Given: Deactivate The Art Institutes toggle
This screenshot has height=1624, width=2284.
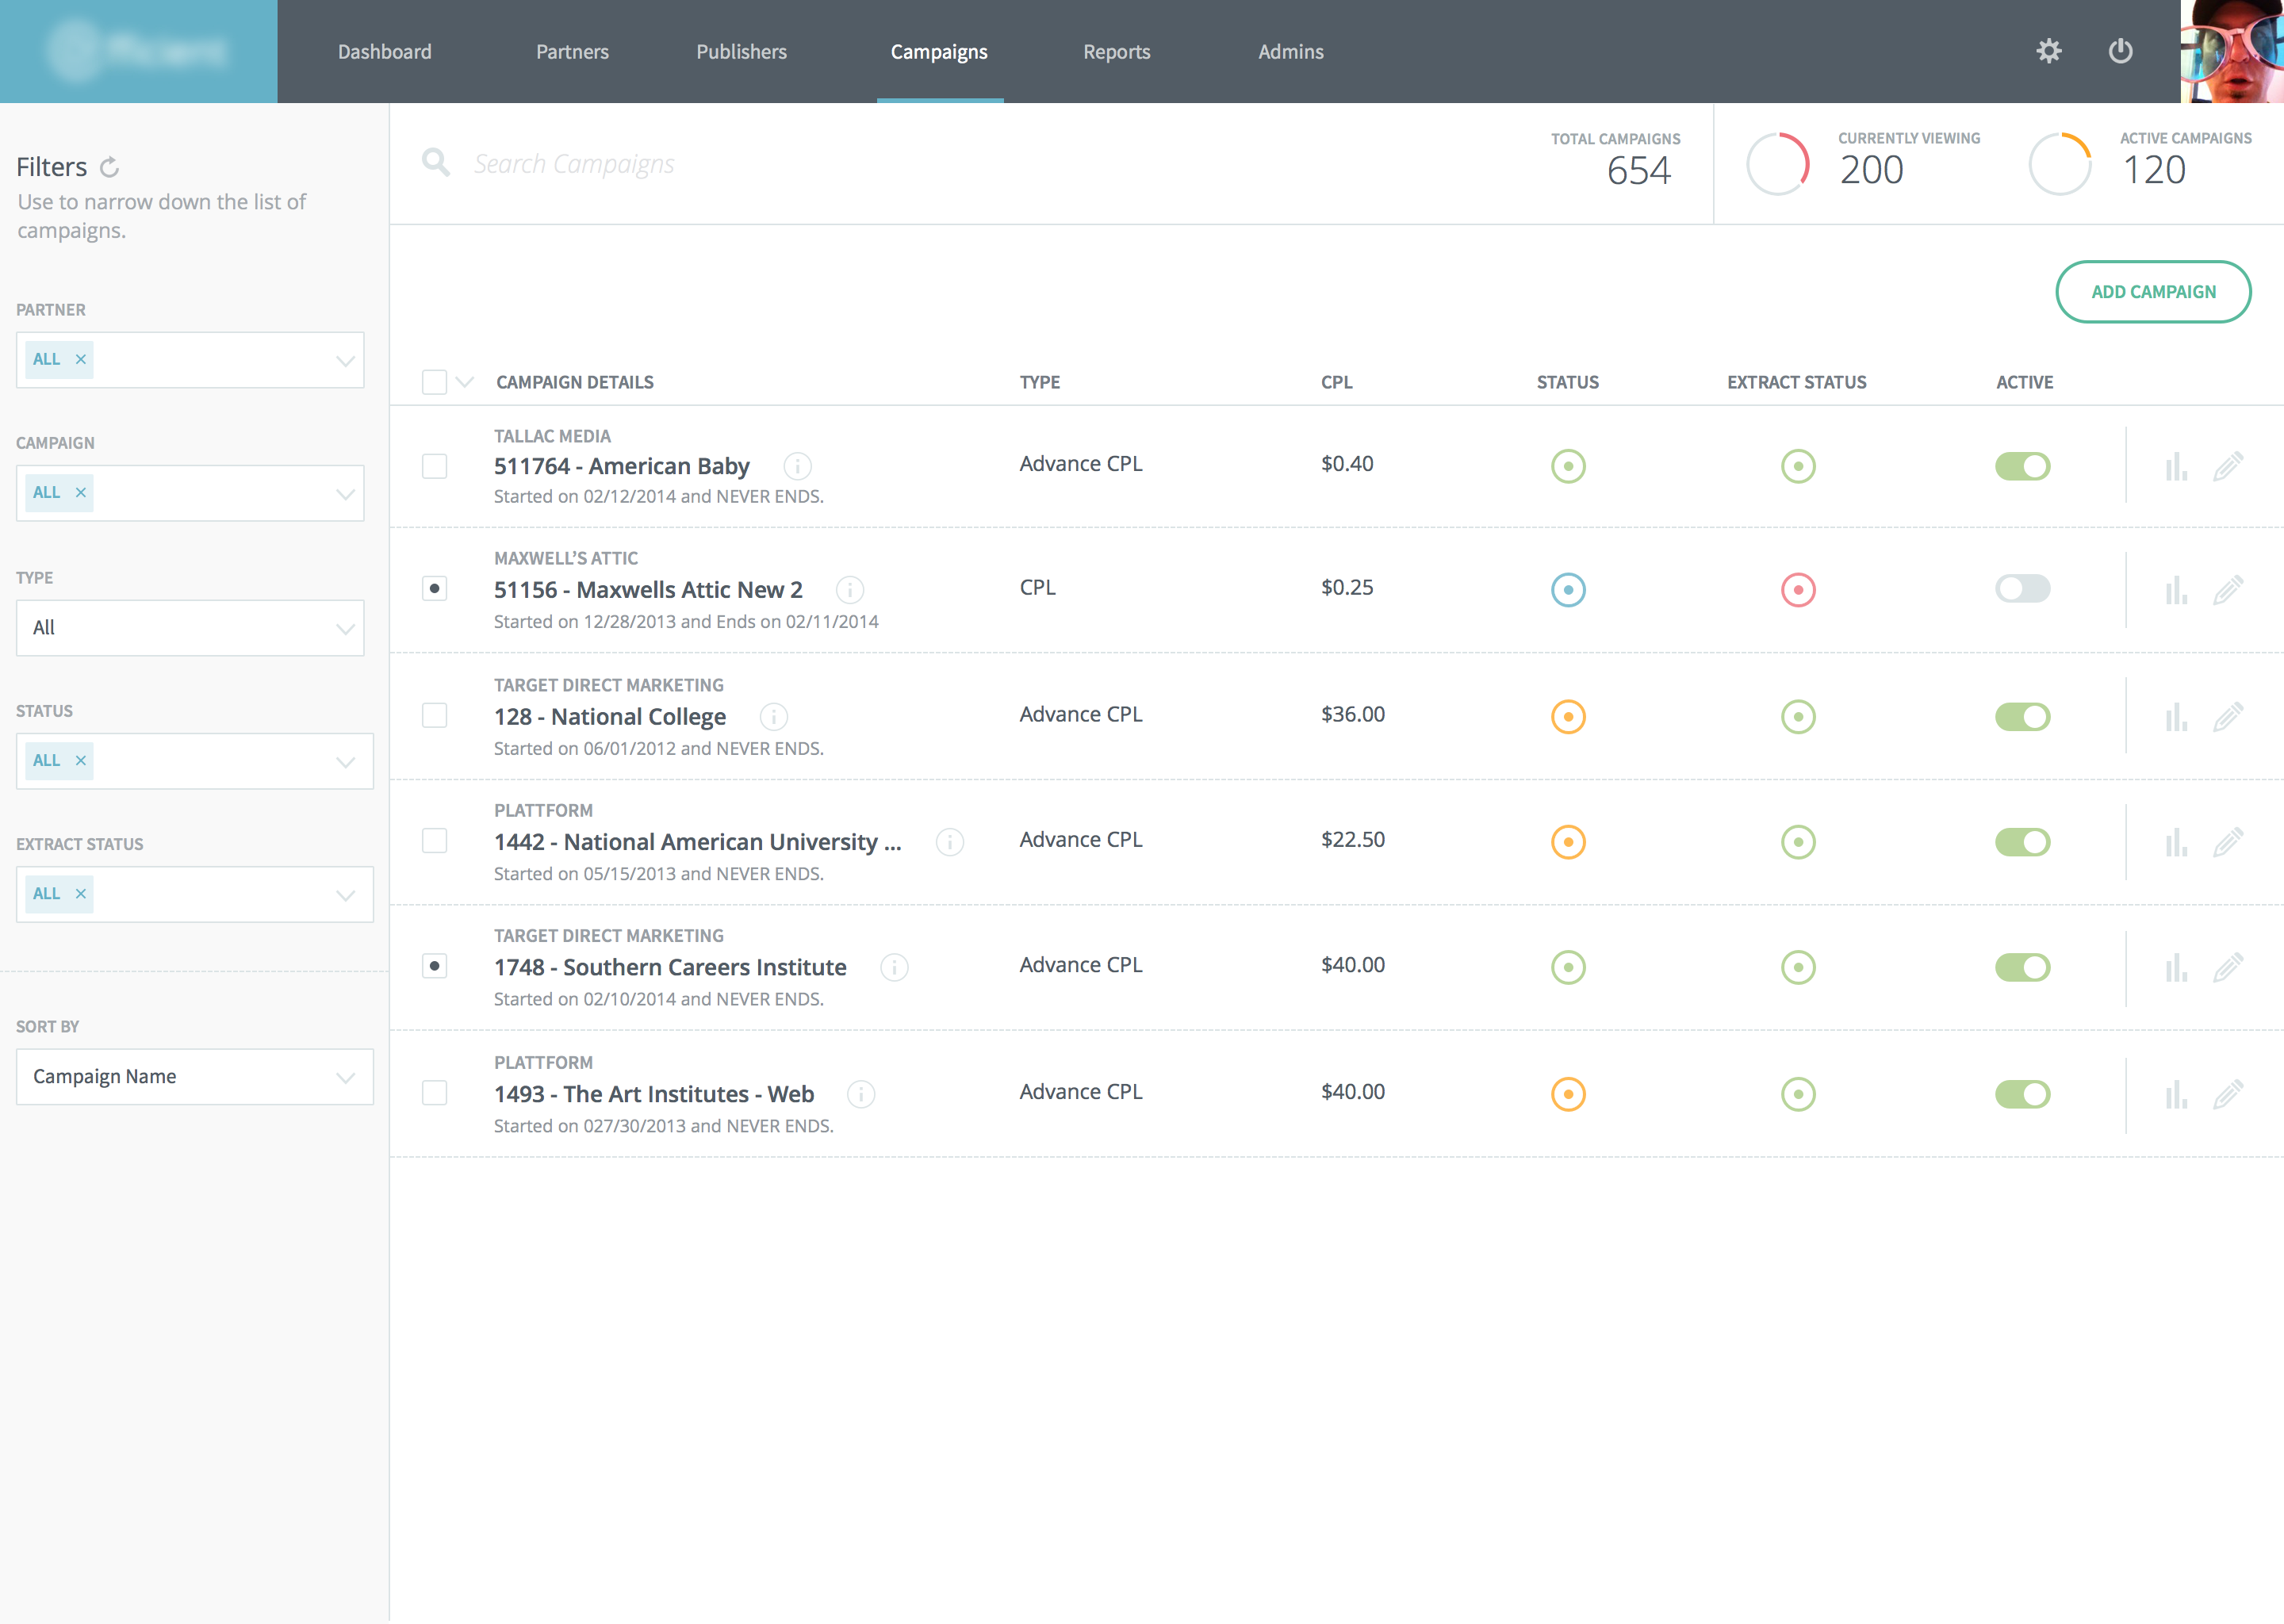Looking at the screenshot, I should coord(2022,1094).
